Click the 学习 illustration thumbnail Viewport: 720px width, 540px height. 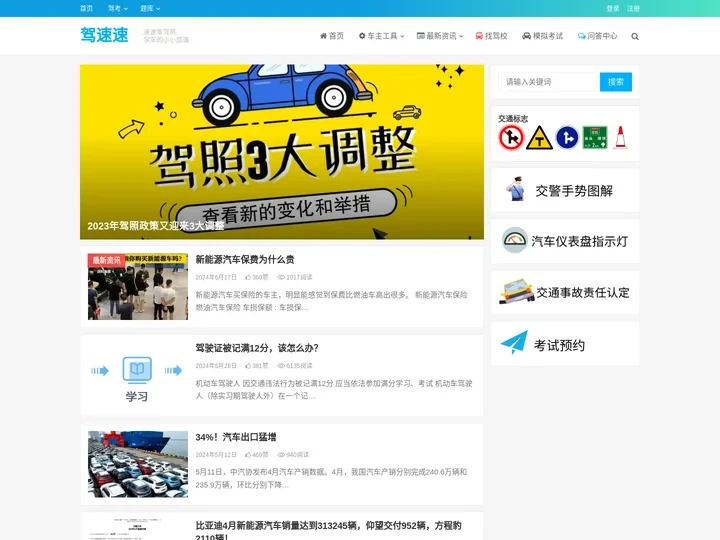click(138, 377)
